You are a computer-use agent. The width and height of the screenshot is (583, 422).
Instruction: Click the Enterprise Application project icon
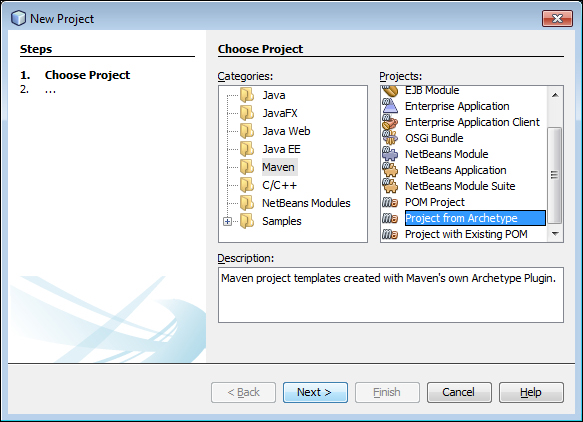(390, 106)
